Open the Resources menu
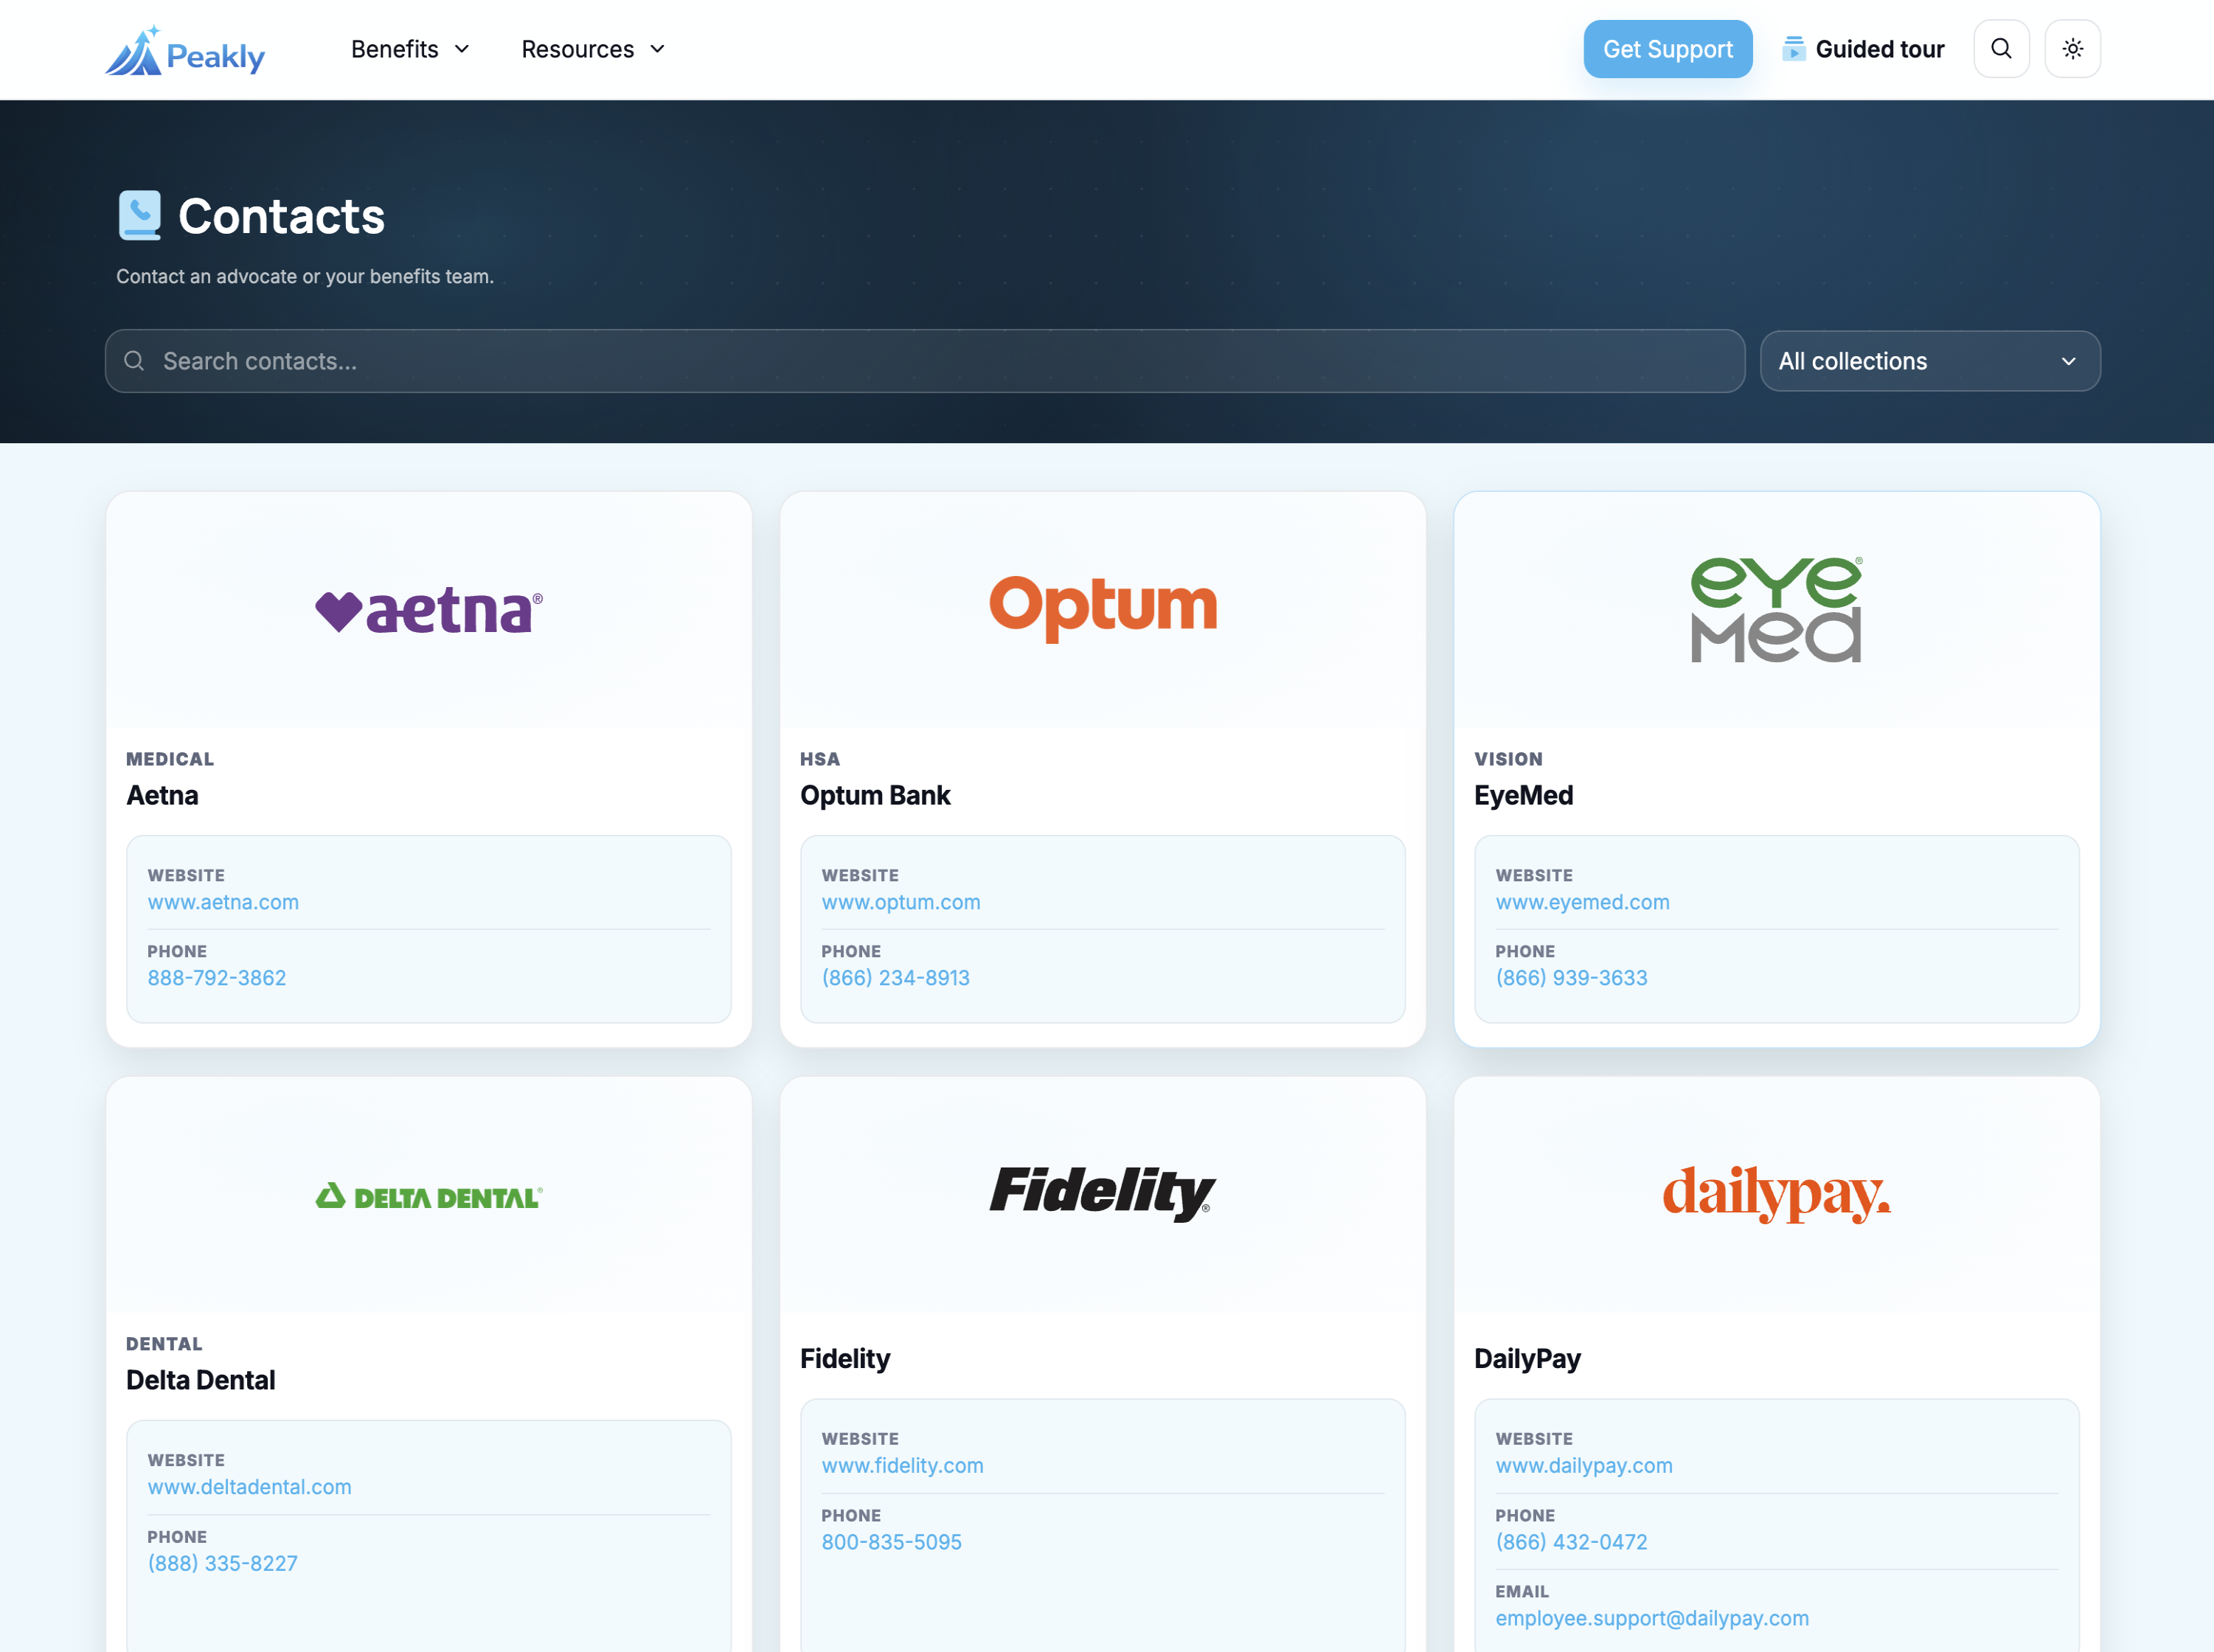Image resolution: width=2214 pixels, height=1652 pixels. pos(593,49)
